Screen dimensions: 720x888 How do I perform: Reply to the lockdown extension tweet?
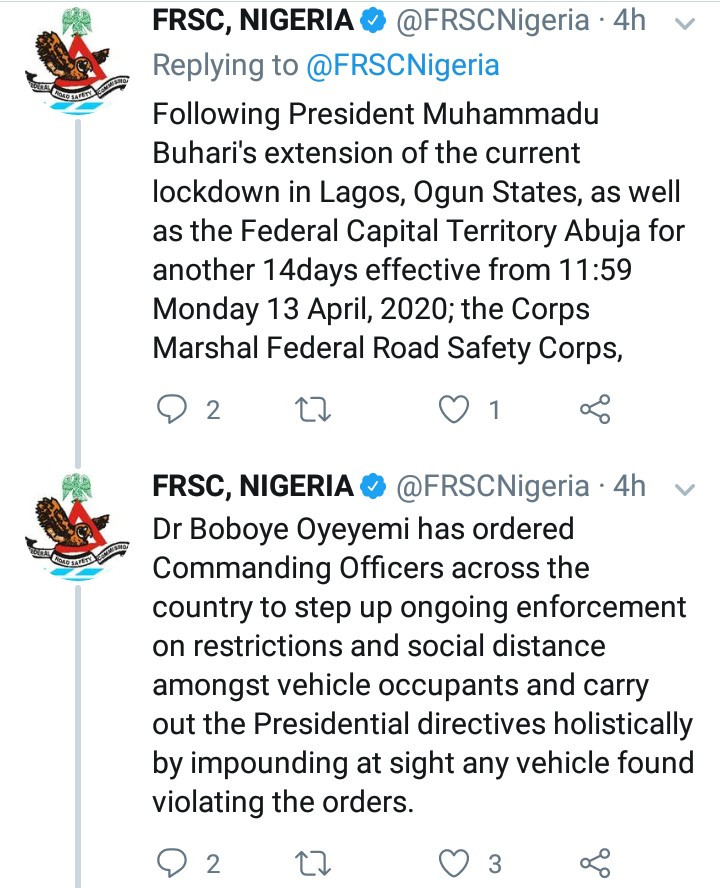[171, 409]
